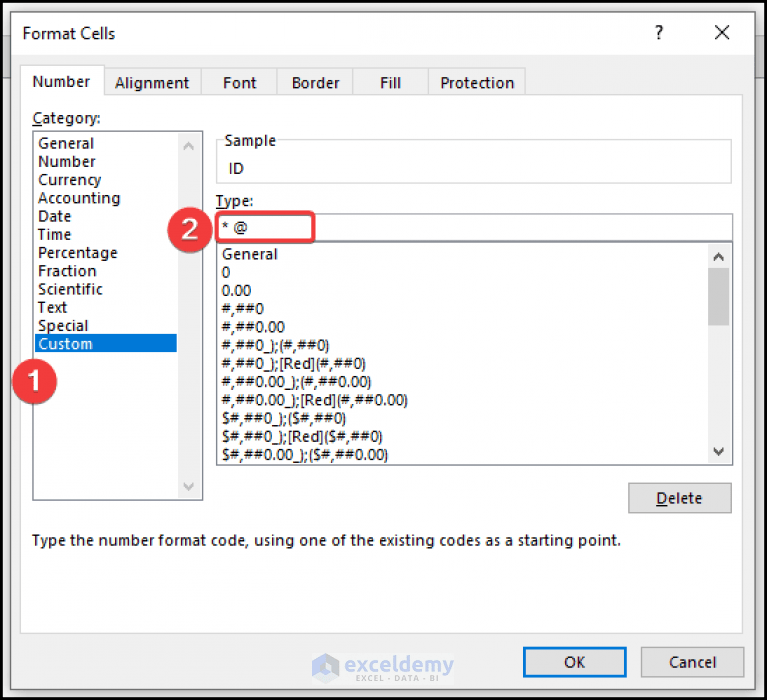Select the Time category

click(x=106, y=234)
